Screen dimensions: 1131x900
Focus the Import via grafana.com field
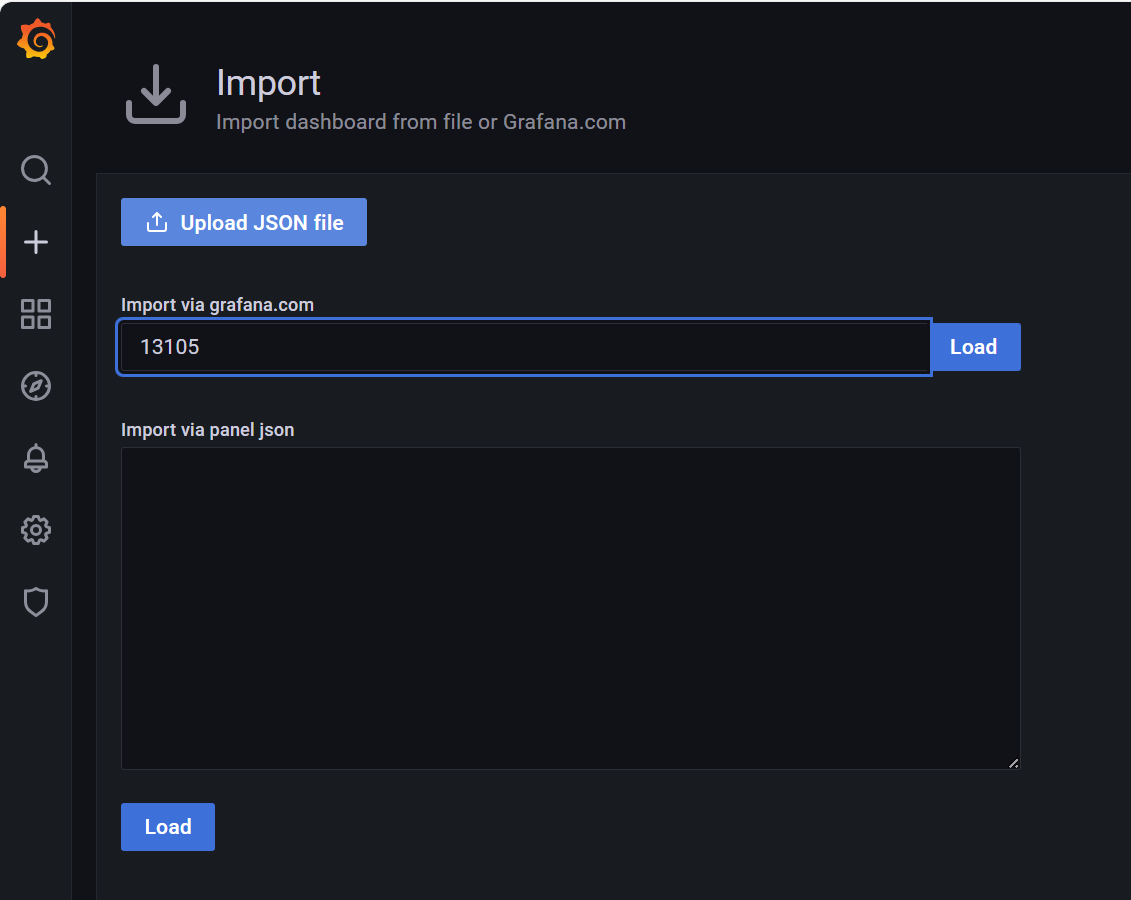524,347
